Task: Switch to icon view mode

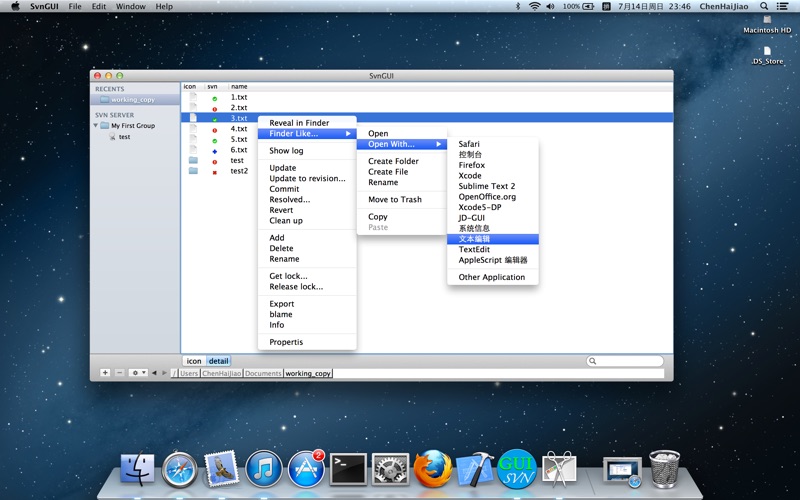Action: [194, 361]
